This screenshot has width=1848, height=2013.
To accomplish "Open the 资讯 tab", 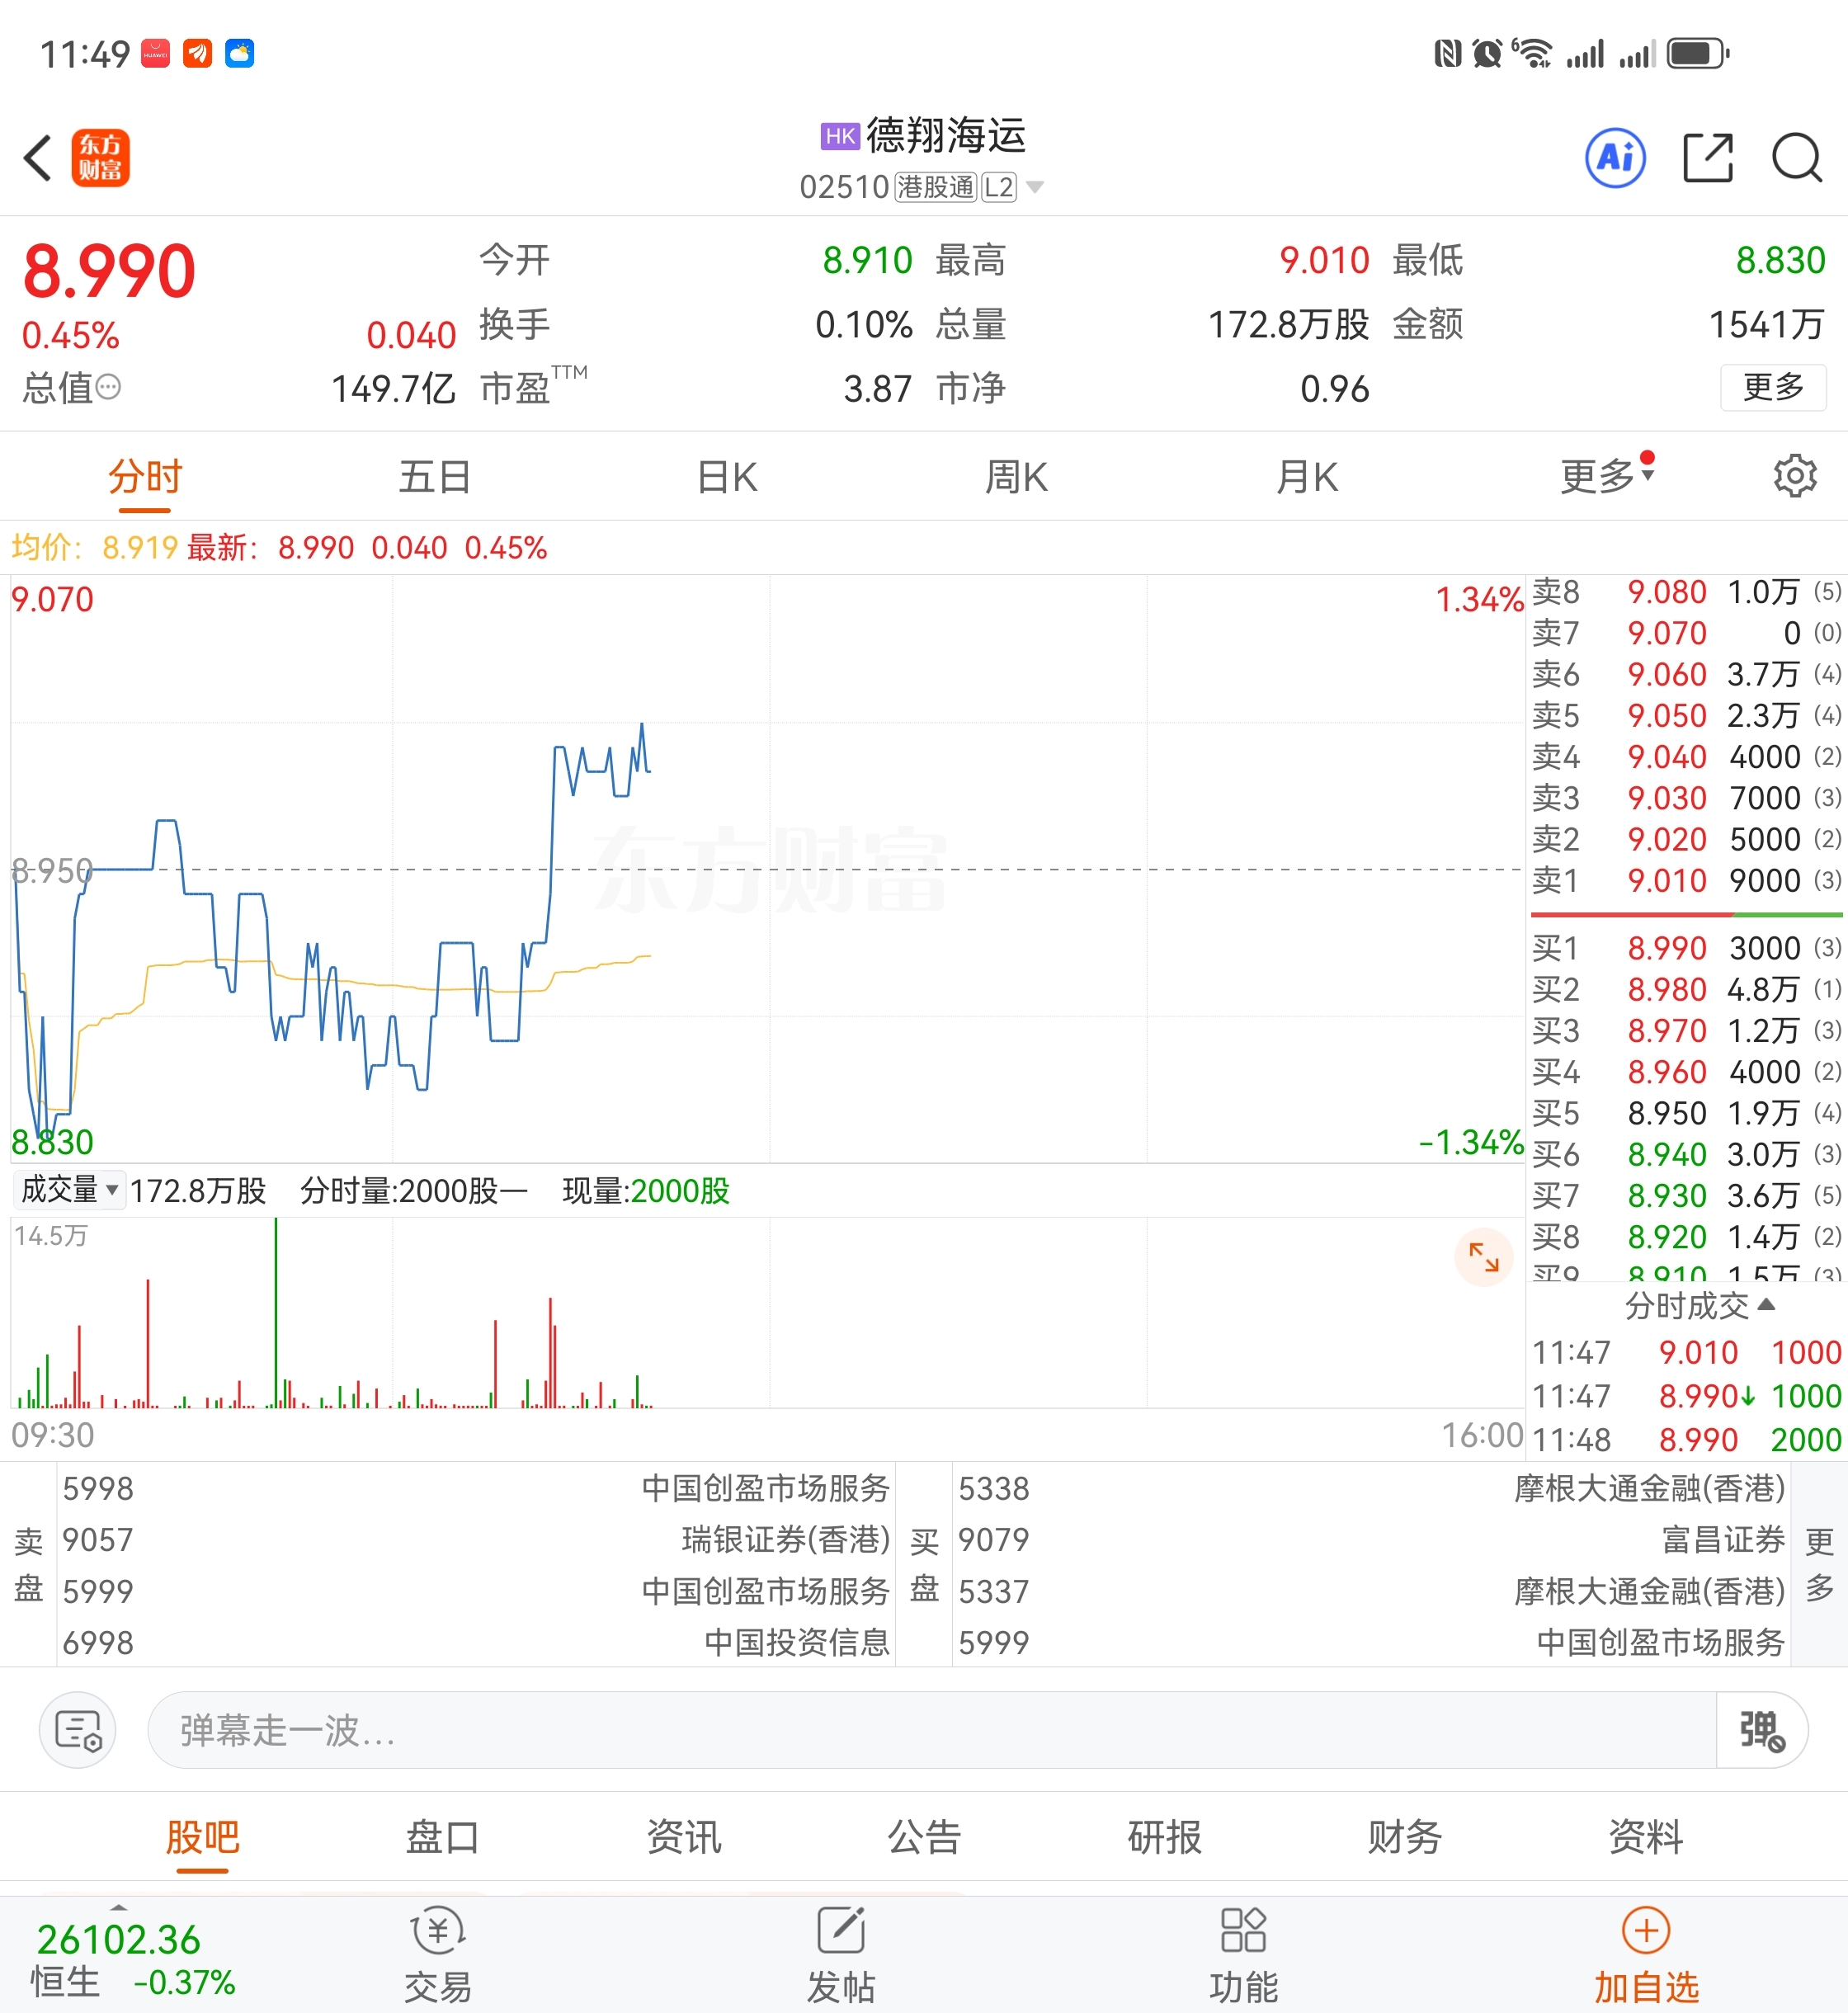I will [x=684, y=1837].
